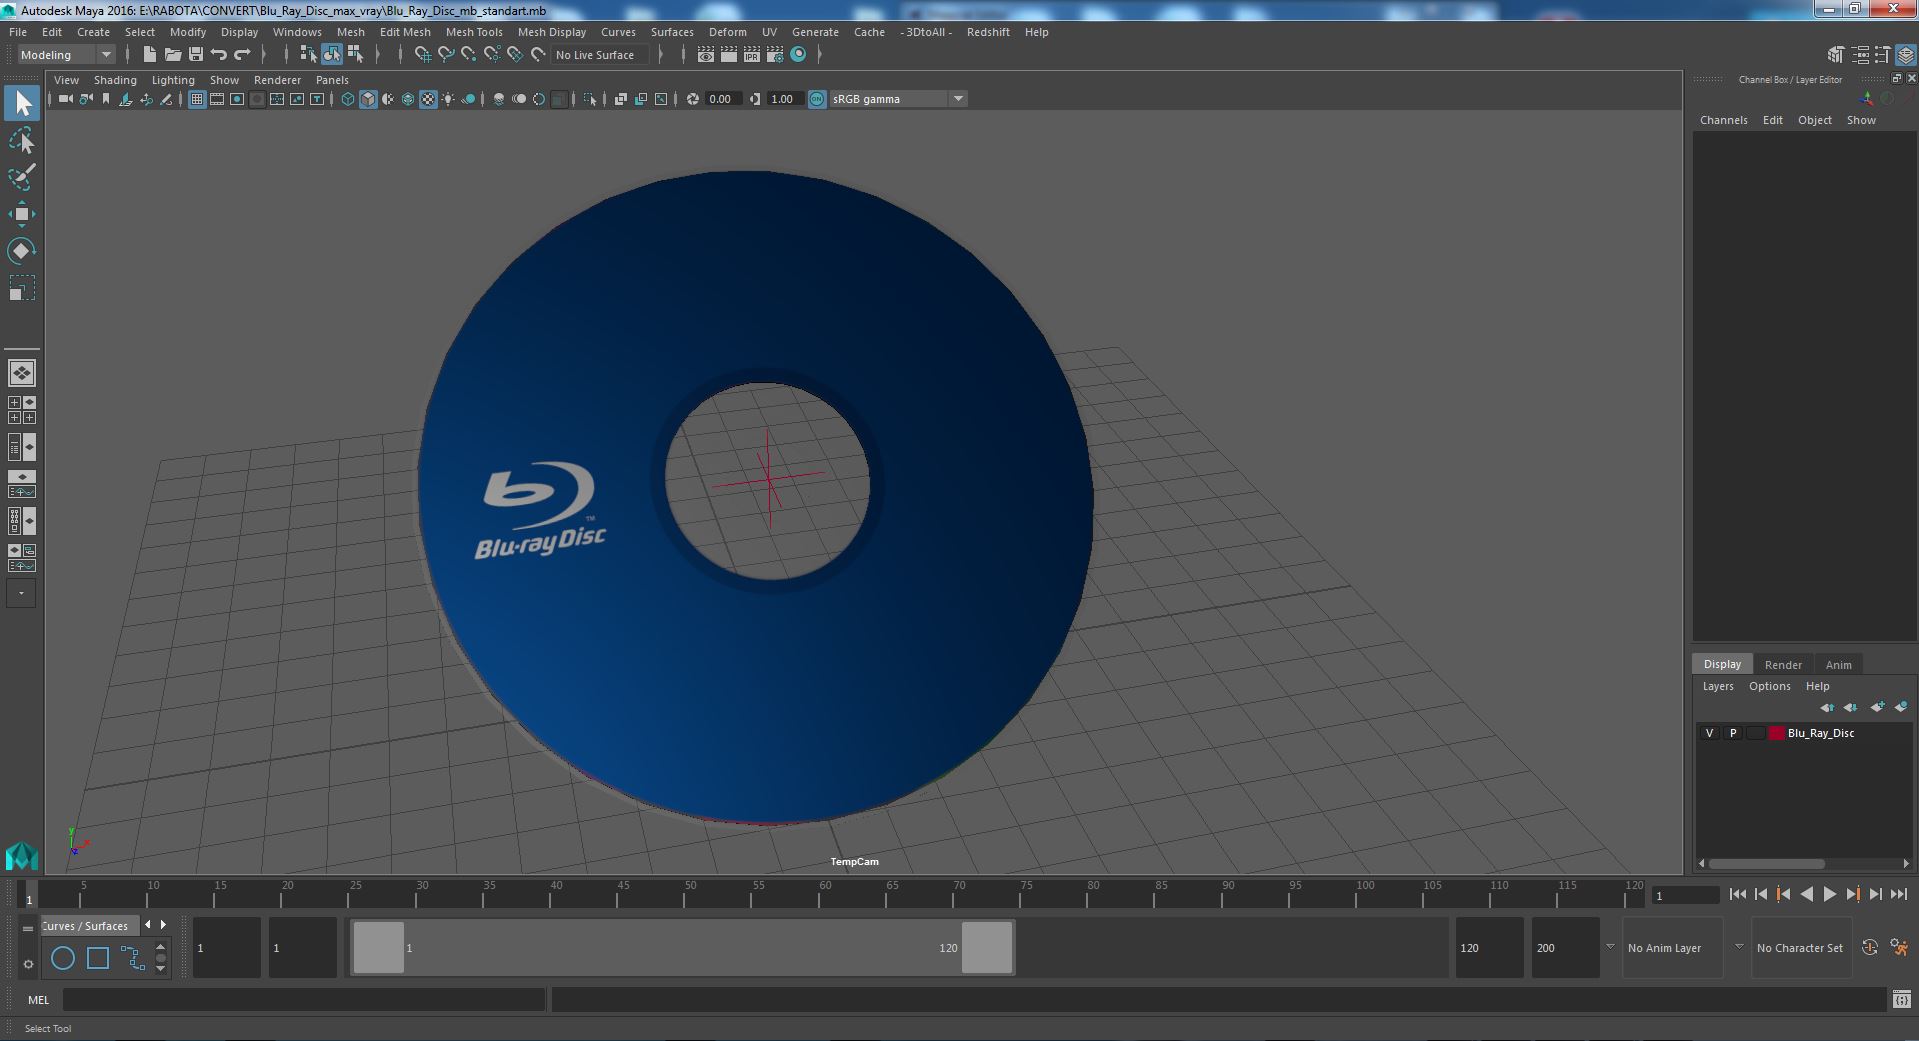Image resolution: width=1919 pixels, height=1041 pixels.
Task: Redo the last action
Action: click(242, 55)
